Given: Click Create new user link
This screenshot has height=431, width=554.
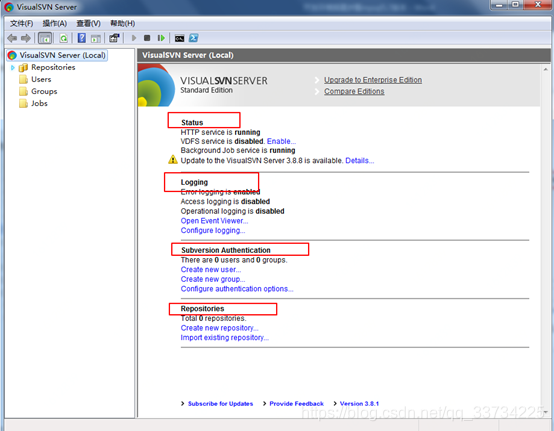Looking at the screenshot, I should (211, 270).
